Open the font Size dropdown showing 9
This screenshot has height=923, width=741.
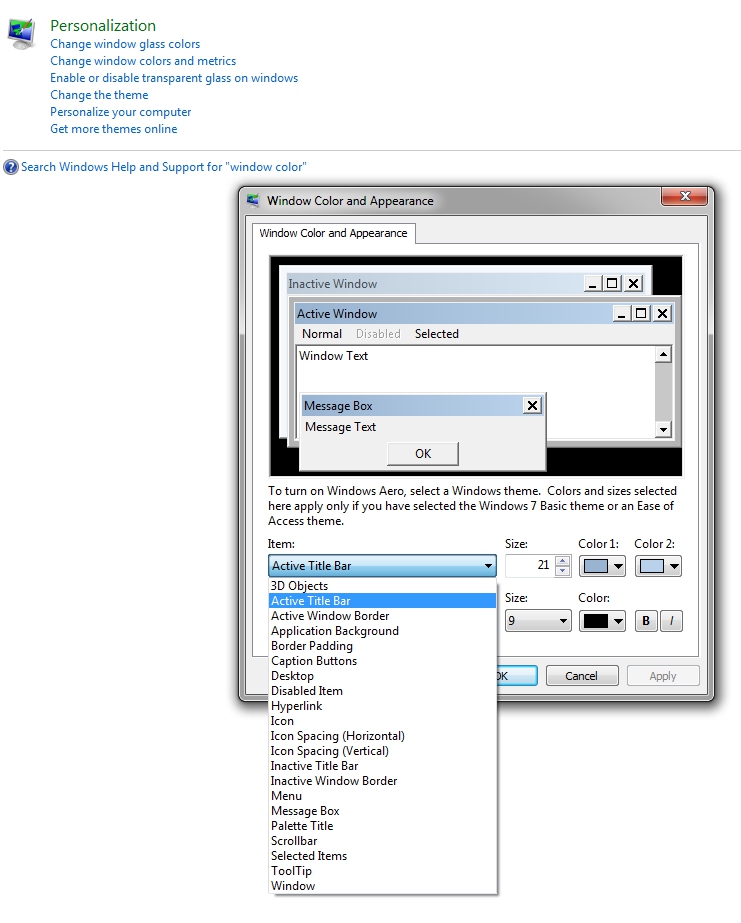(x=538, y=621)
